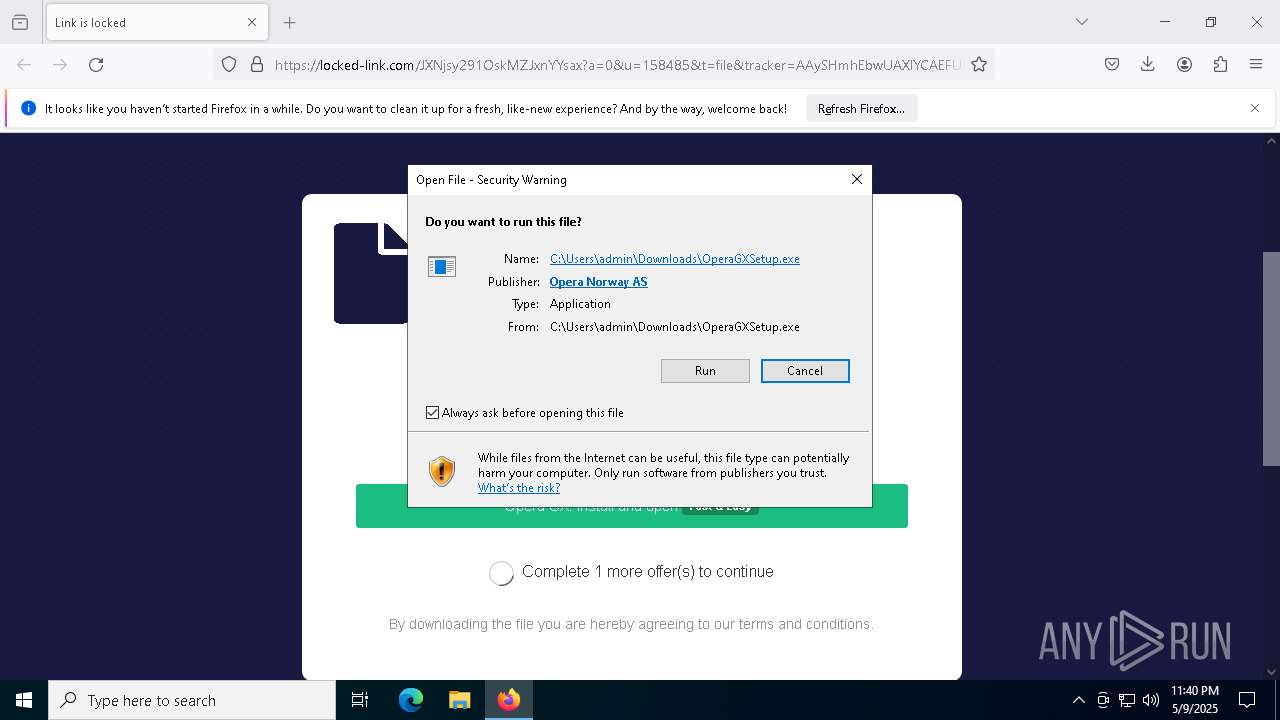Open the Opera Norway AS publisher link
This screenshot has width=1280, height=720.
(x=598, y=282)
